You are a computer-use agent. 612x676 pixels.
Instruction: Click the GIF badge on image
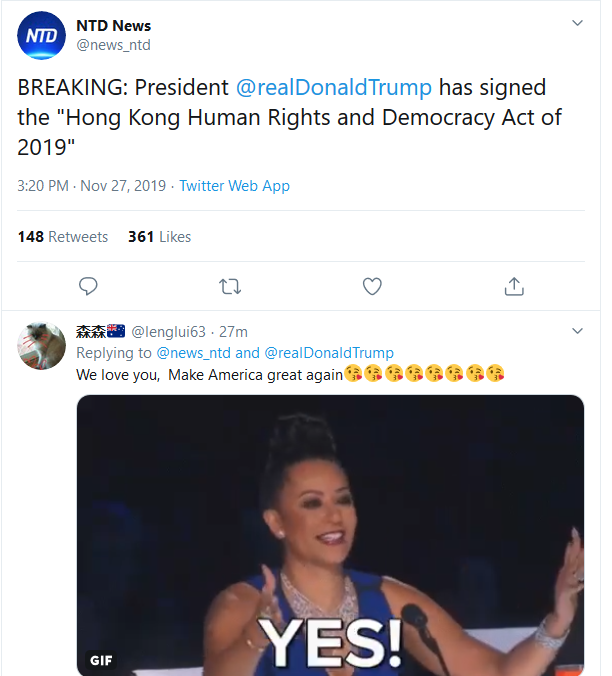101,660
